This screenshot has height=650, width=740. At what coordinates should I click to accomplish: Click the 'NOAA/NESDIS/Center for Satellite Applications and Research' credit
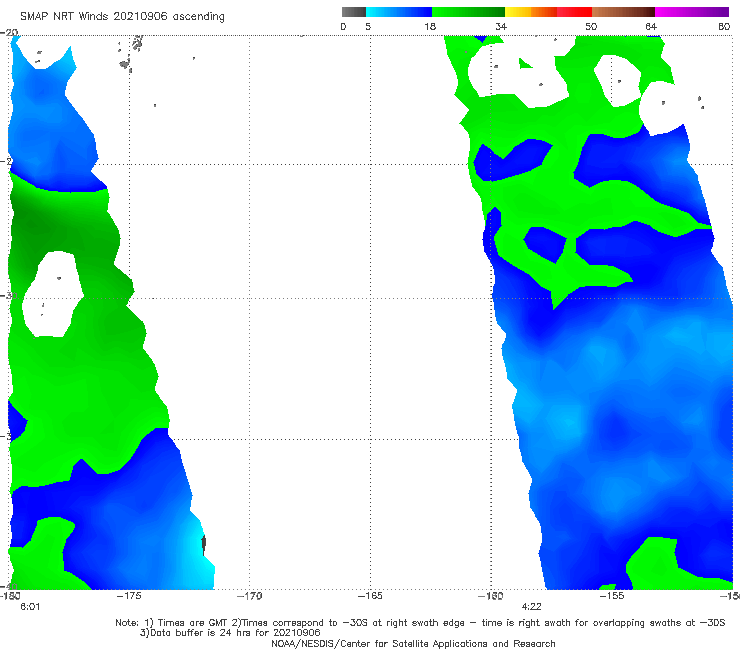click(413, 643)
